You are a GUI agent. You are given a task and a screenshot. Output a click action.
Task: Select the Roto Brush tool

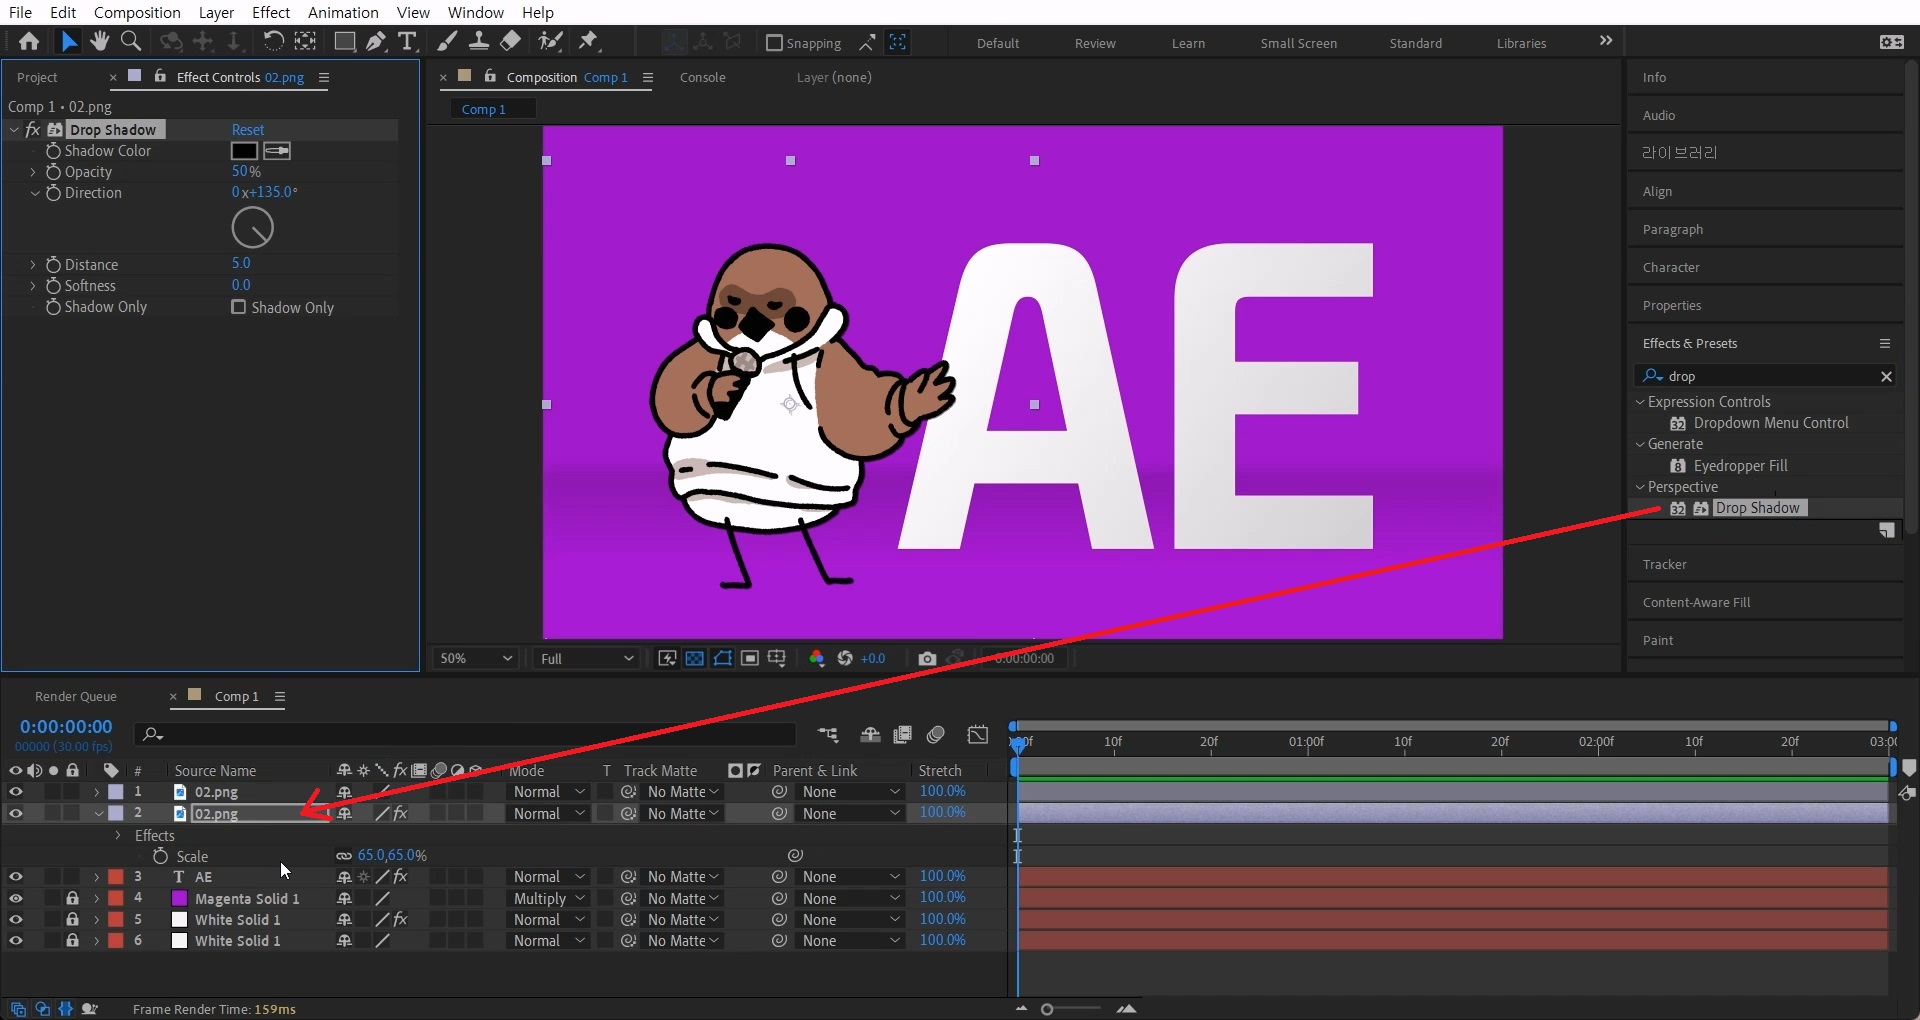point(550,41)
